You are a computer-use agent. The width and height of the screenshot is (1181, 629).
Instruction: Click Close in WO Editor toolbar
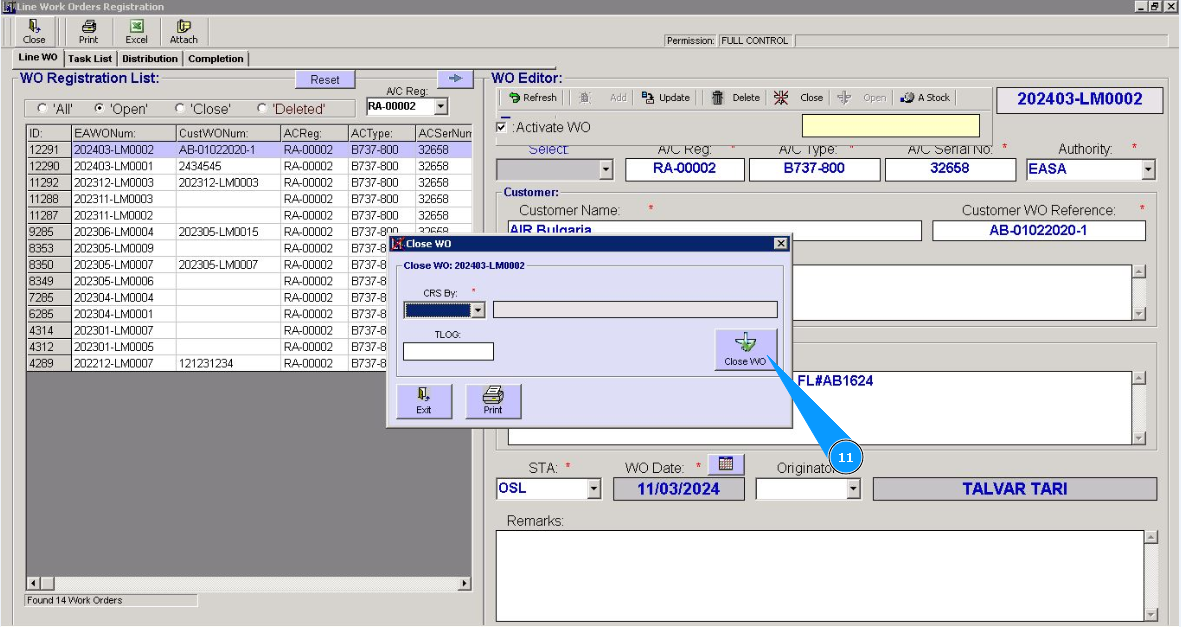coord(799,97)
